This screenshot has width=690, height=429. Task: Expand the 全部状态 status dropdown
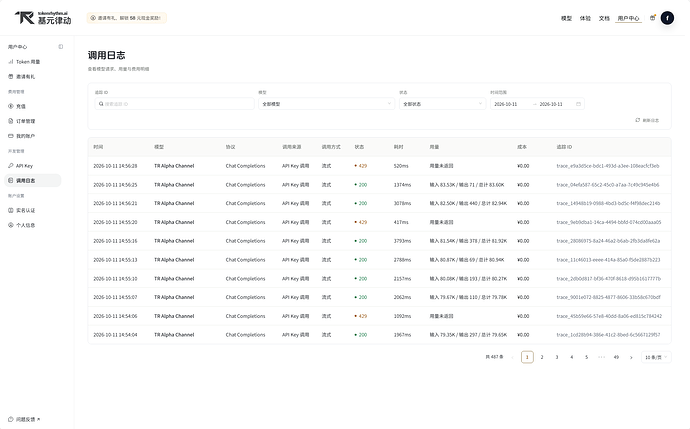pyautogui.click(x=442, y=104)
